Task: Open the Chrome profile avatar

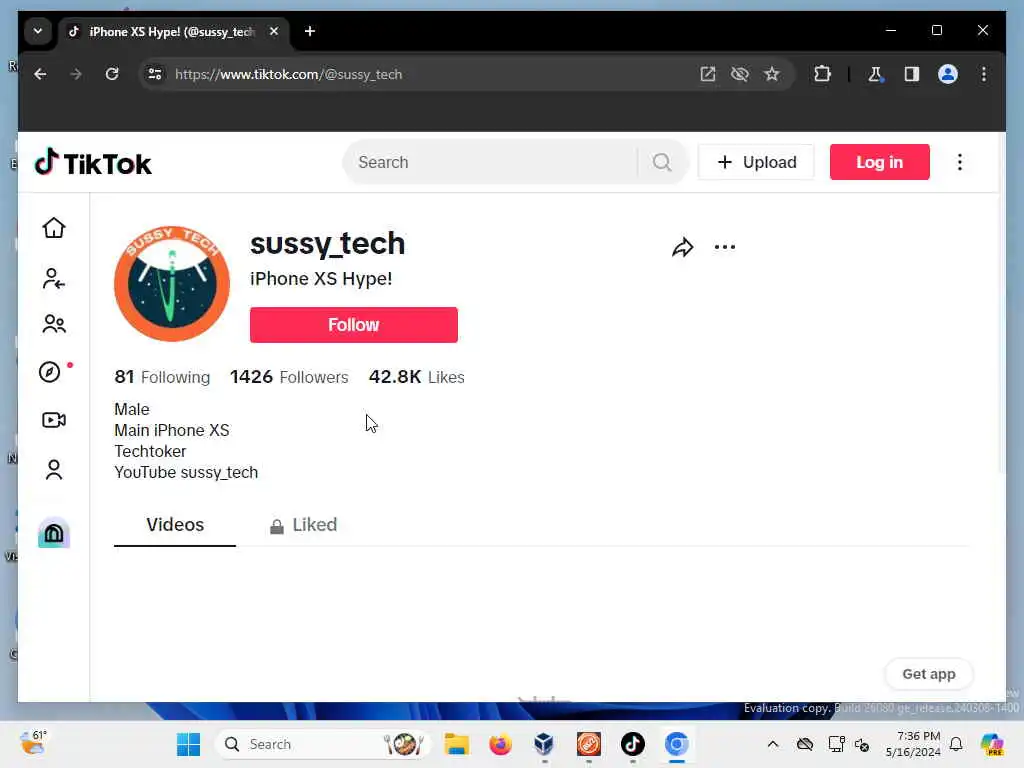Action: click(x=948, y=74)
